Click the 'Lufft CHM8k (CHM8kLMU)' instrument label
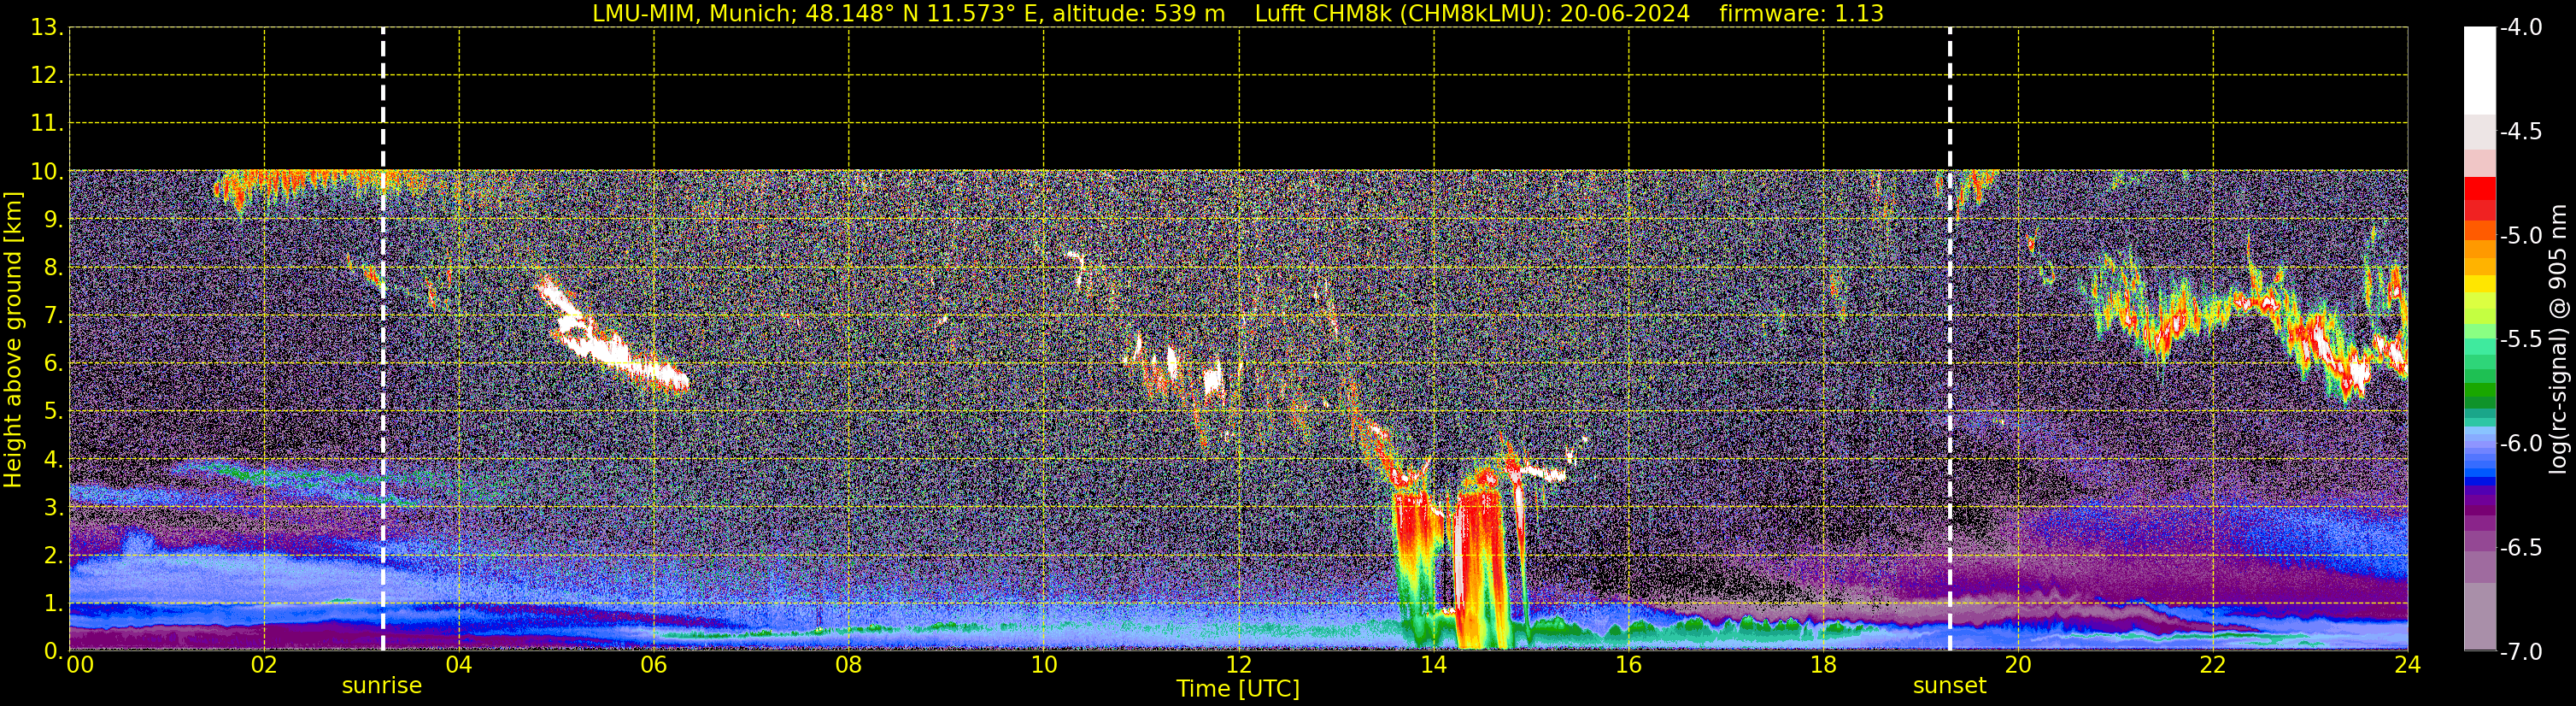Viewport: 2576px width, 706px height. [1400, 14]
